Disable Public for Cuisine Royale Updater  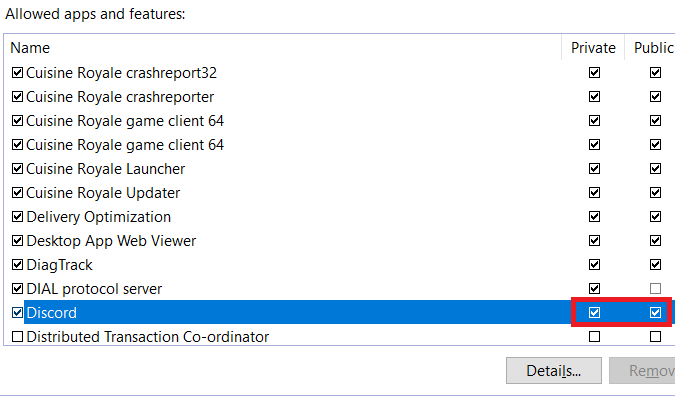655,193
